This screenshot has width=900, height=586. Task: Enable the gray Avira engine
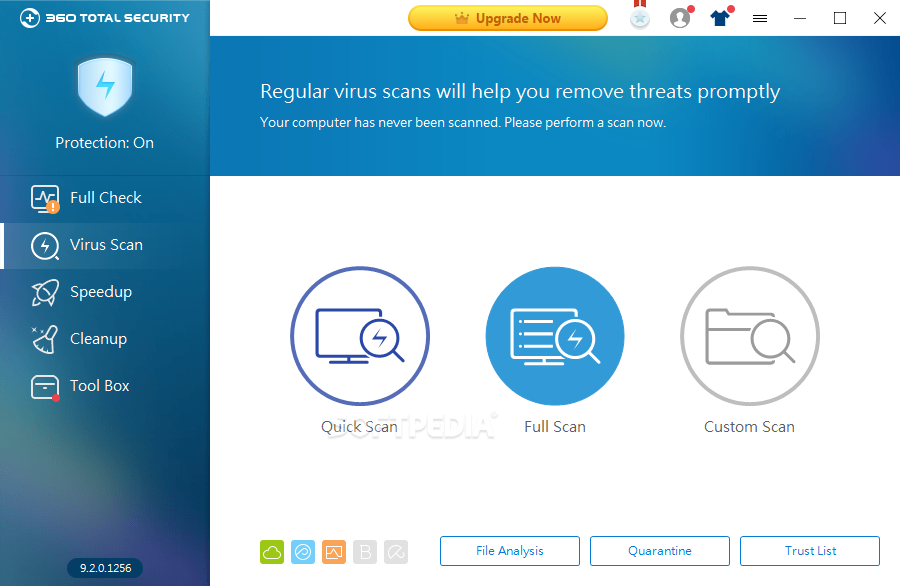pos(396,552)
